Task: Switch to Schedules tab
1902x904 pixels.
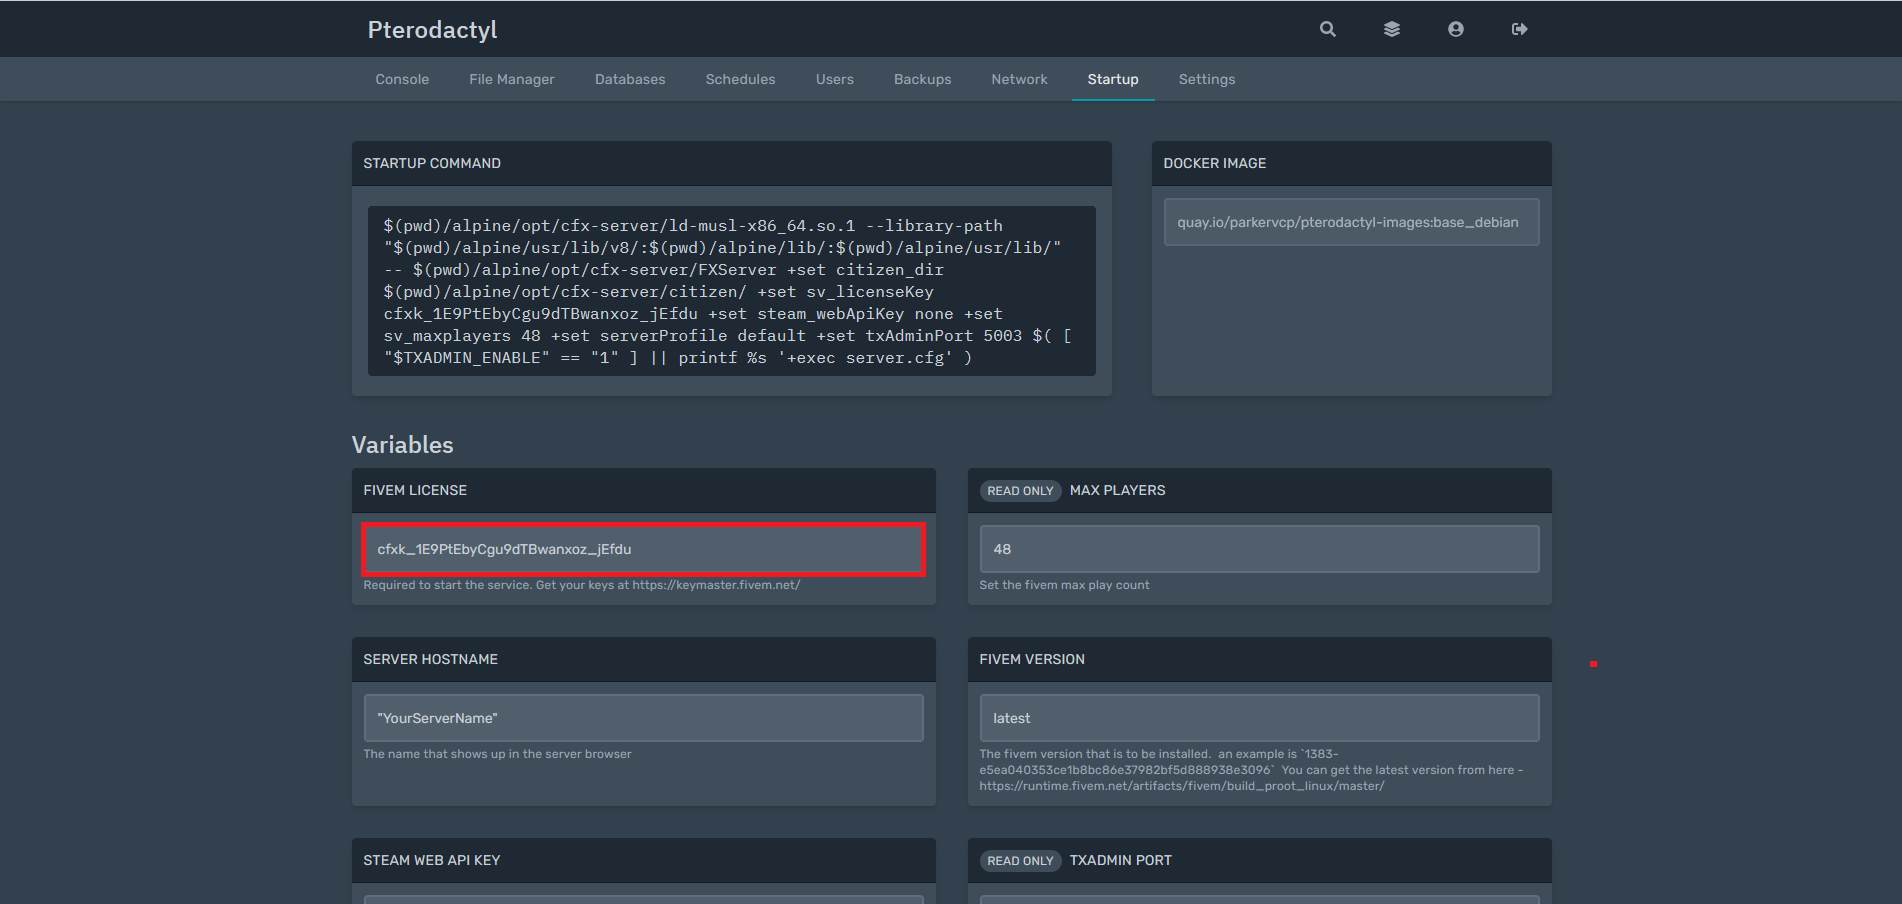Action: coord(740,79)
